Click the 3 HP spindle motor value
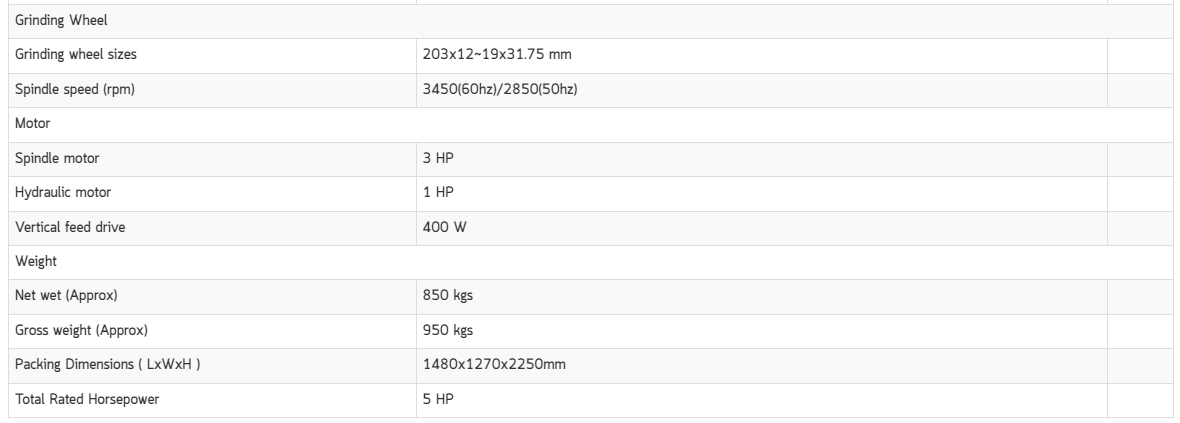The width and height of the screenshot is (1180, 423). pos(438,159)
